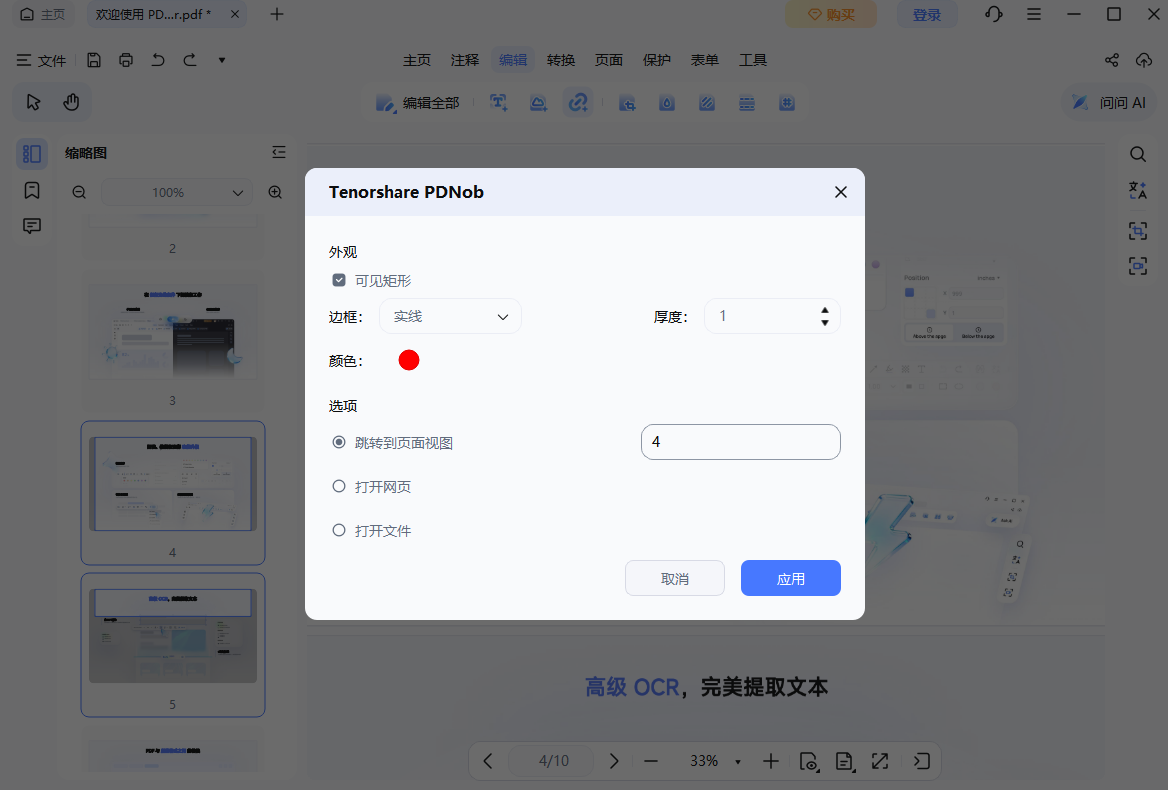The height and width of the screenshot is (790, 1168).
Task: Switch to the 表单 ribbon tab
Action: (x=705, y=60)
